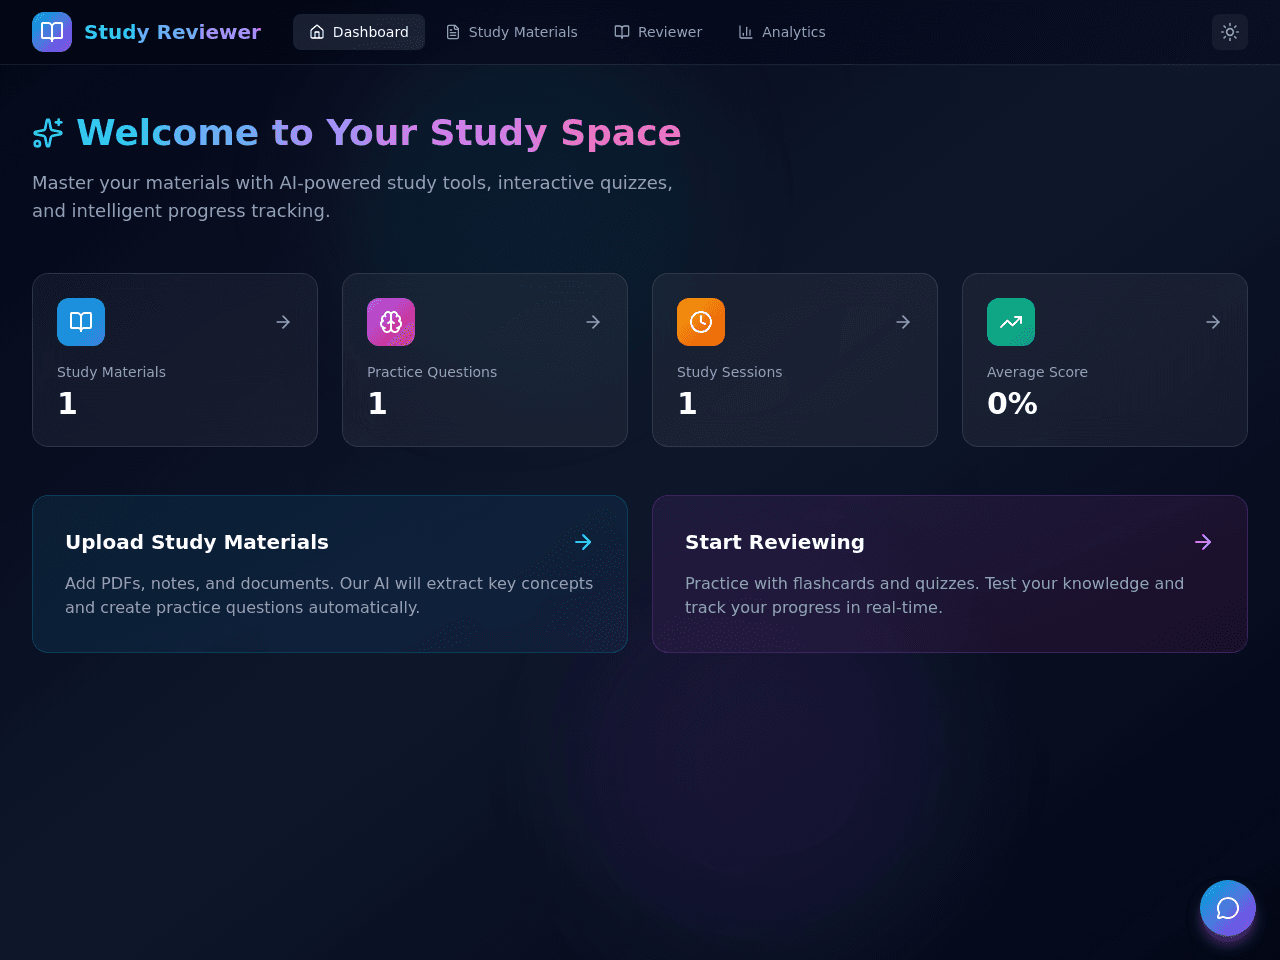Click the arrow on the Practice Questions card
The width and height of the screenshot is (1280, 960).
coord(593,322)
